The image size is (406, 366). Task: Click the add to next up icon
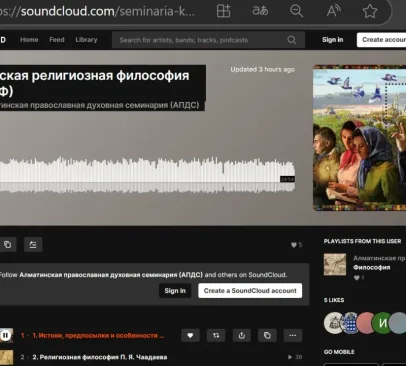pos(33,245)
